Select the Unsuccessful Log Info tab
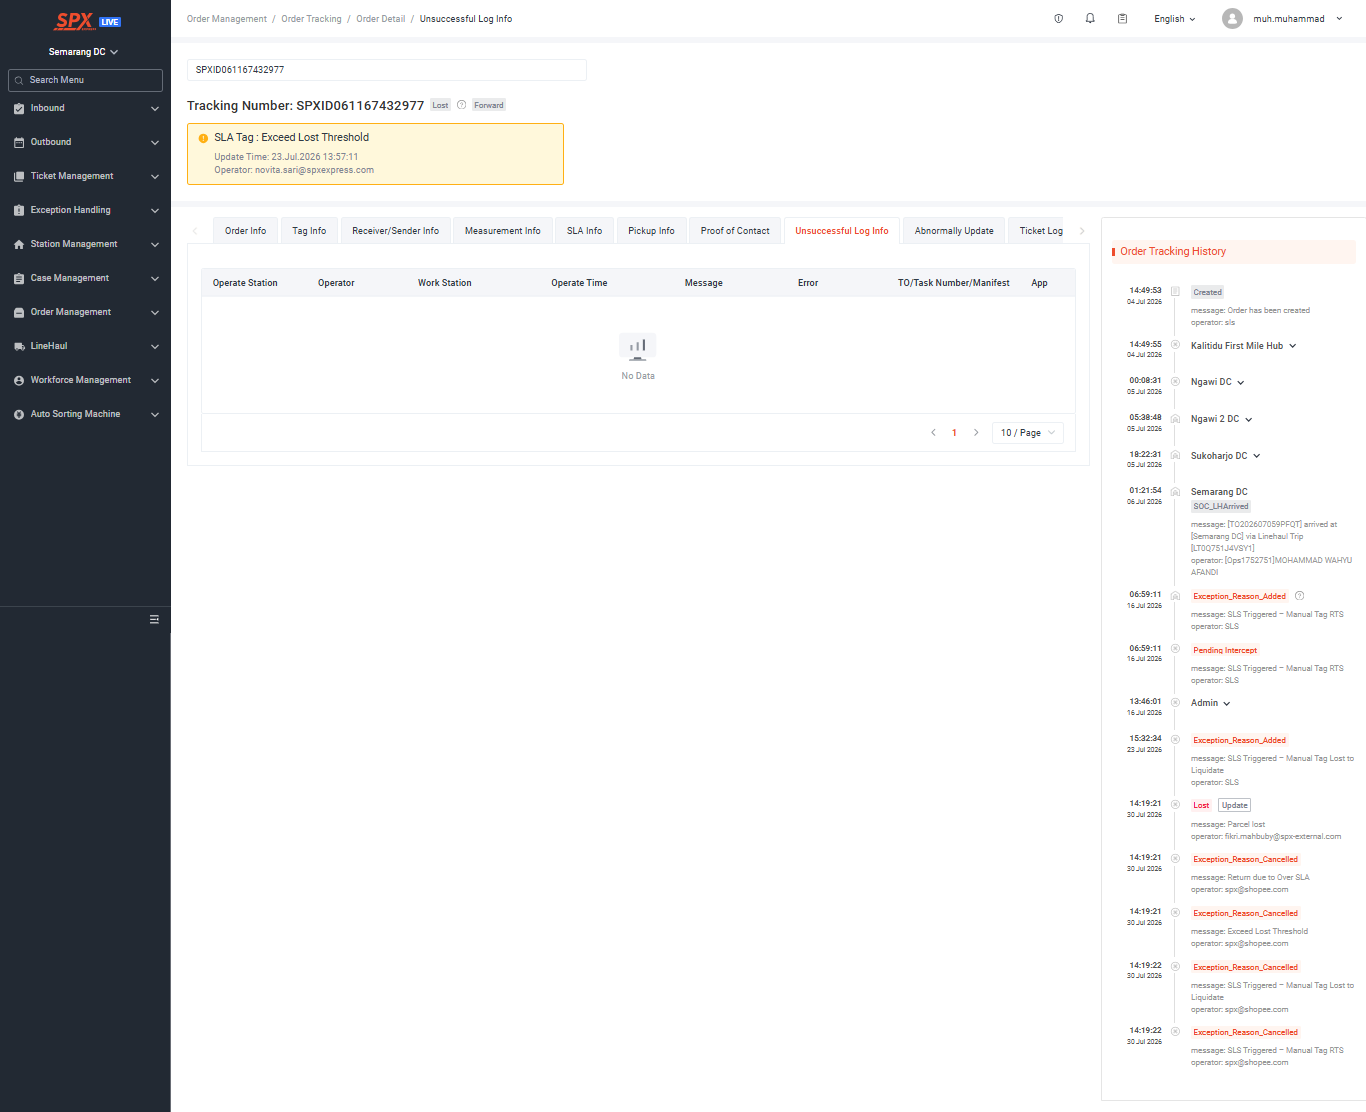 point(842,231)
